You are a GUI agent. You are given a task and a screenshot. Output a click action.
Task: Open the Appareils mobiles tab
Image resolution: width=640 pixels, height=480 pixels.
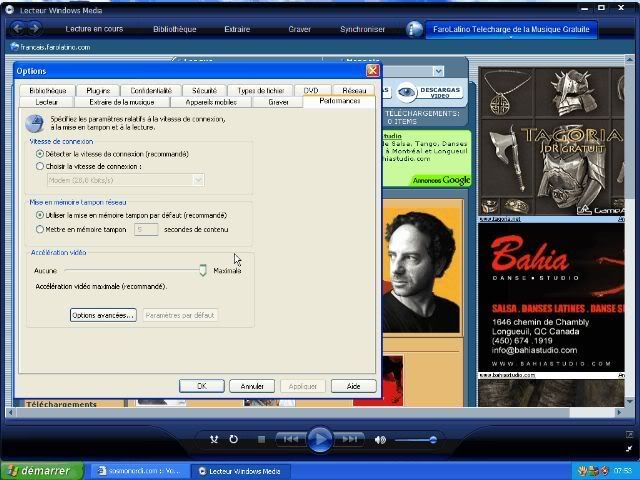[x=211, y=102]
